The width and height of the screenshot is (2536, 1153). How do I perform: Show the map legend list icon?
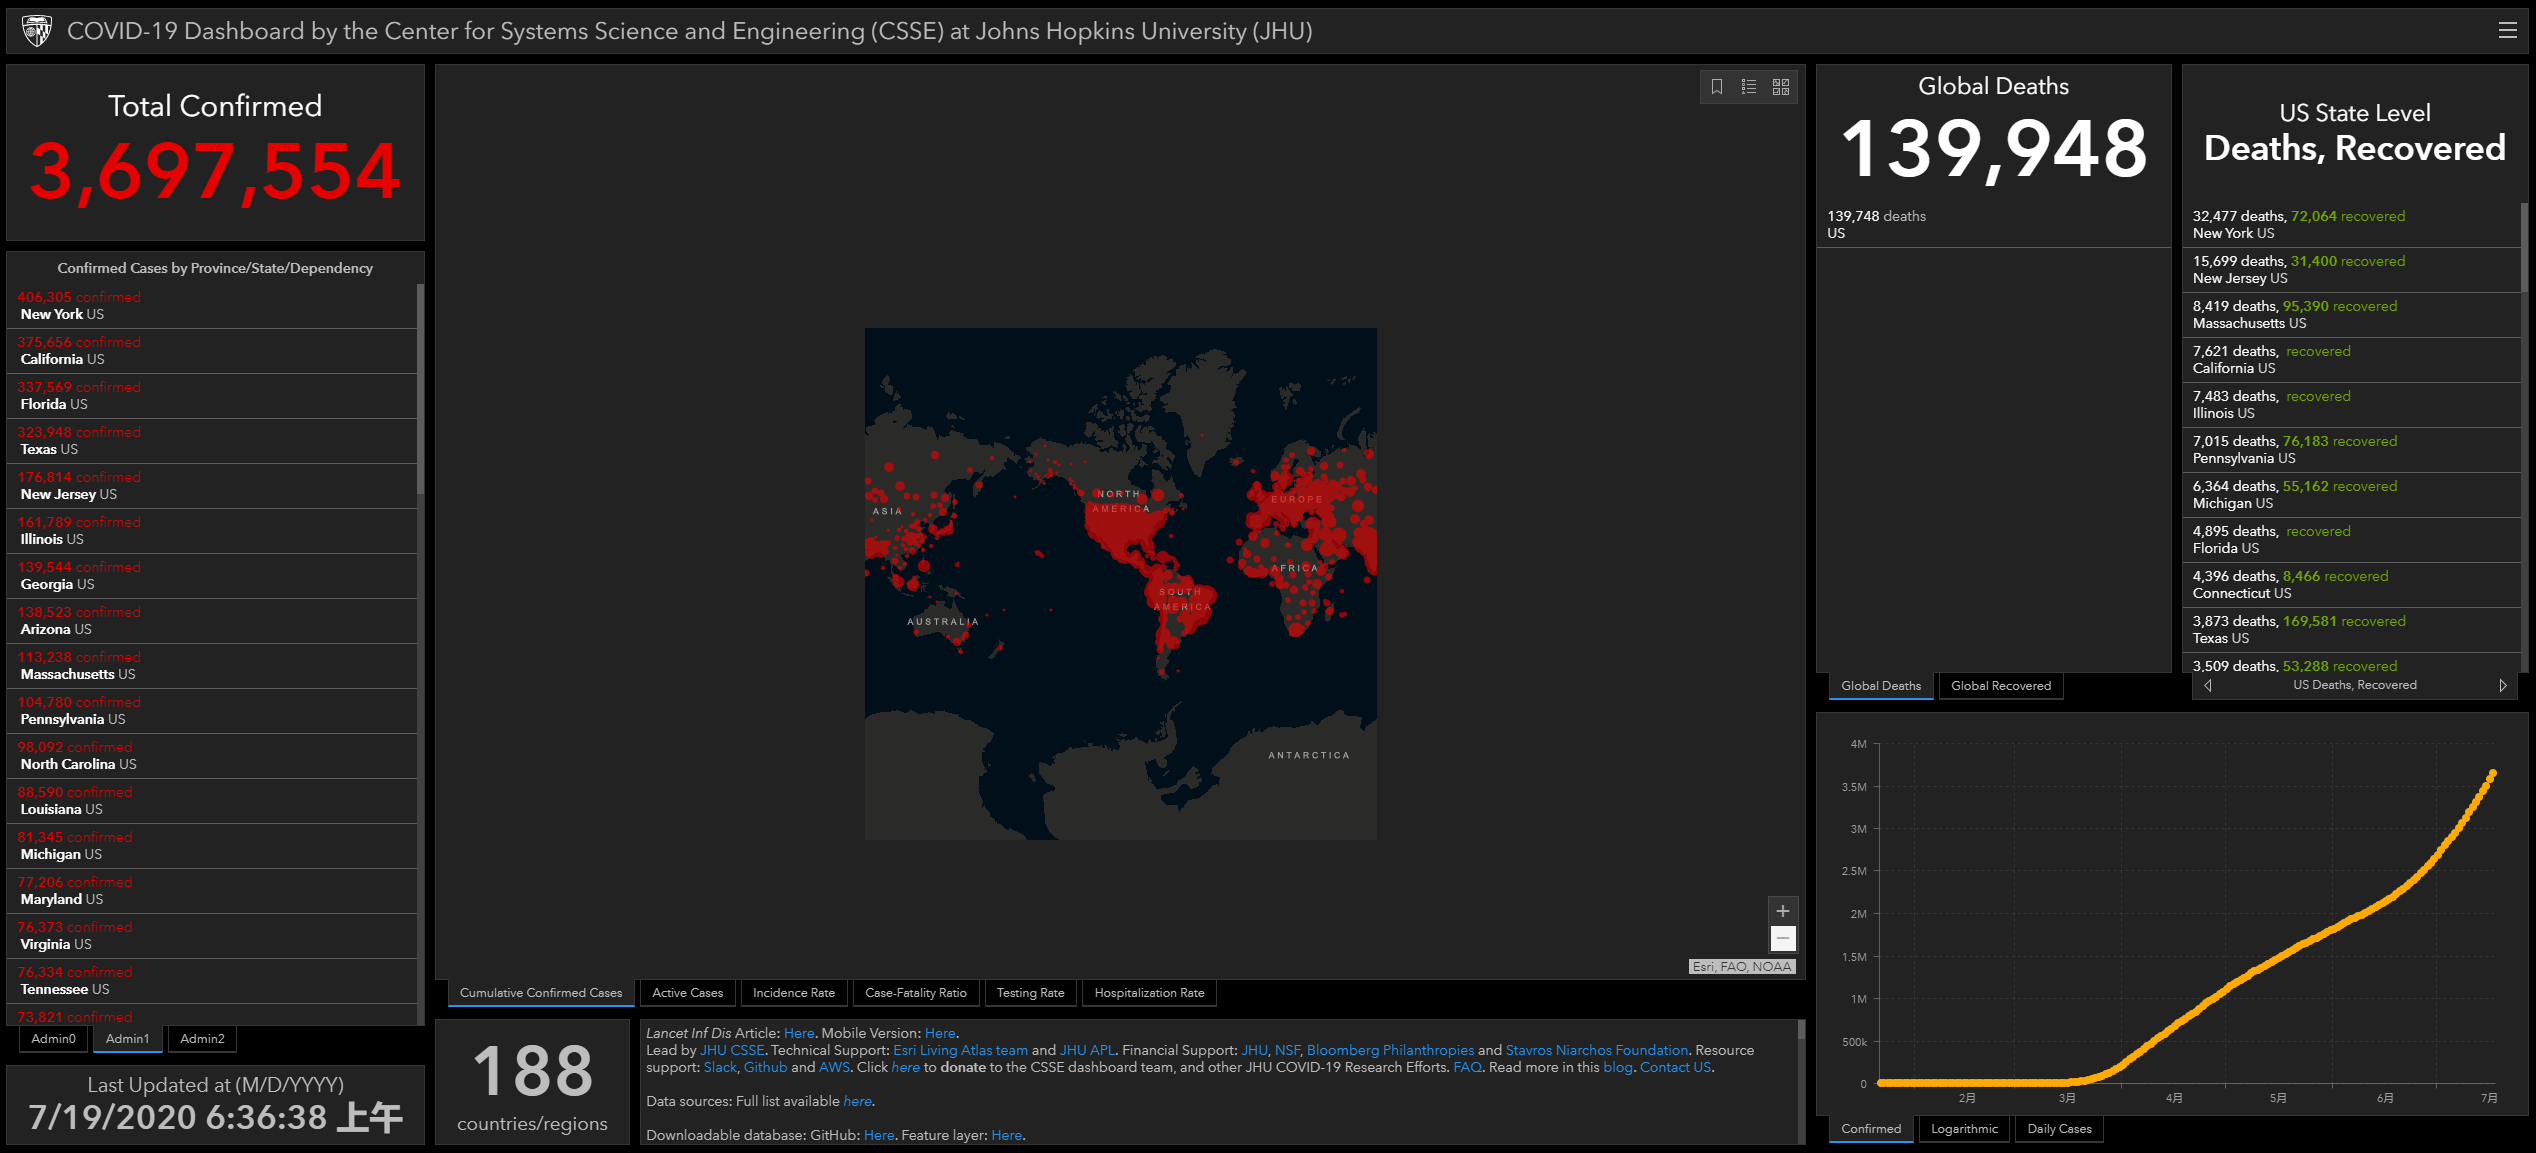coord(1749,87)
